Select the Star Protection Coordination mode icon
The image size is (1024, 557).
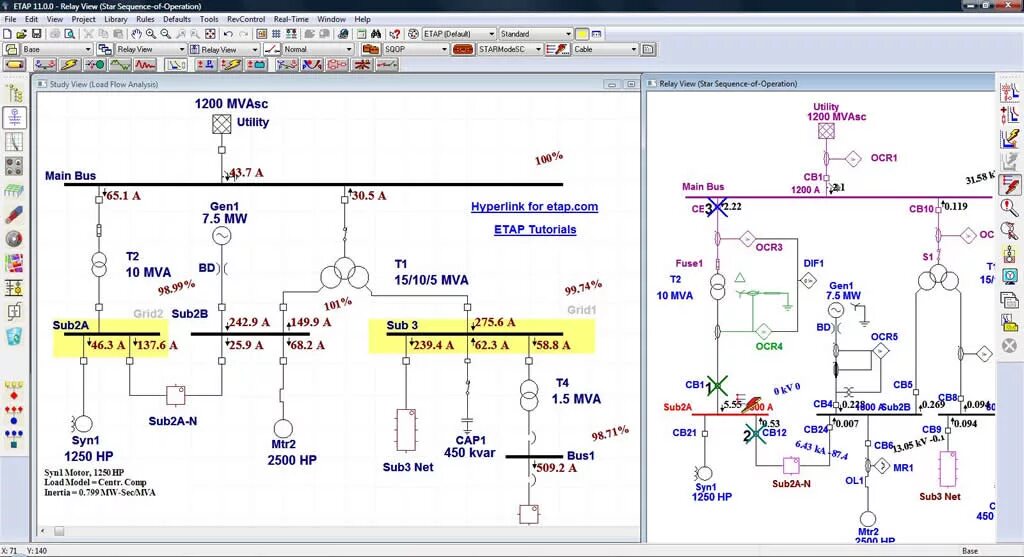click(x=176, y=65)
